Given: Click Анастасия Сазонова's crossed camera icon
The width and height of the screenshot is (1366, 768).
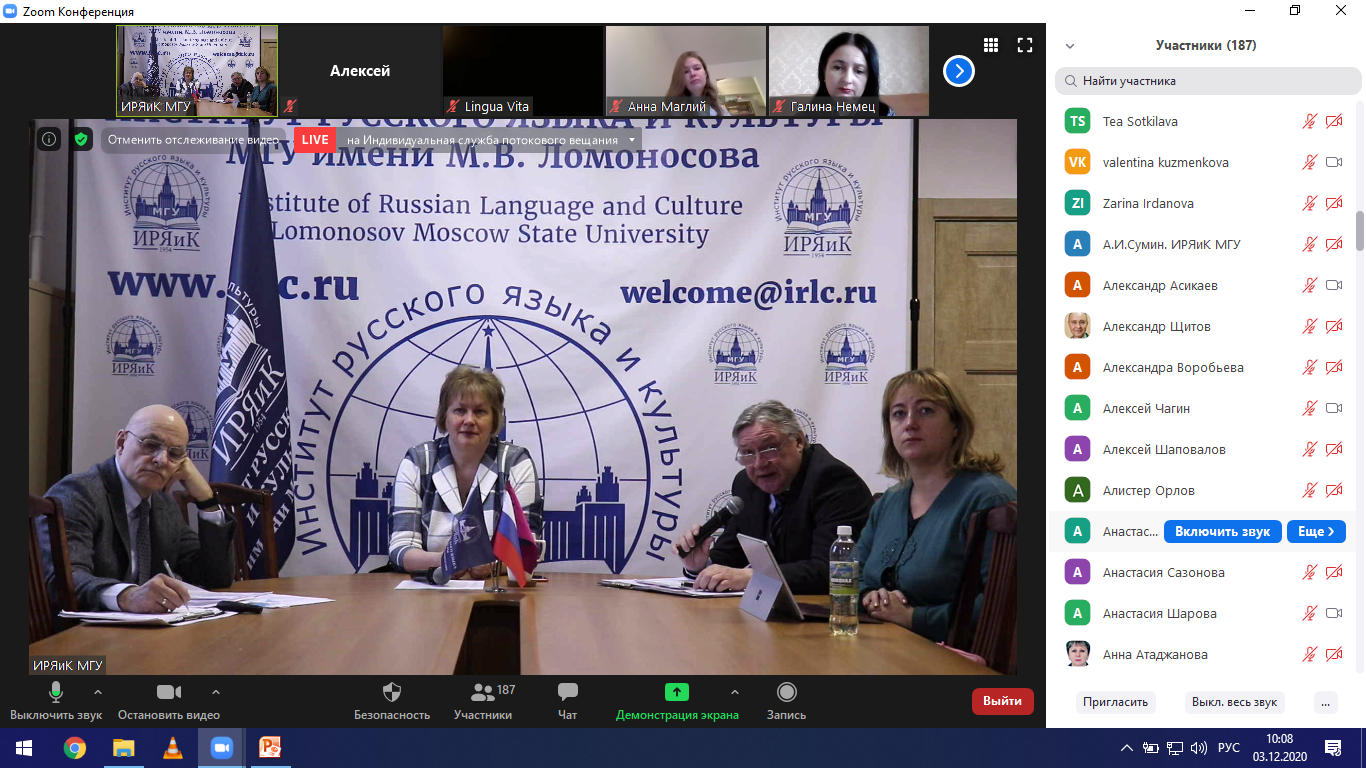Looking at the screenshot, I should [1333, 572].
